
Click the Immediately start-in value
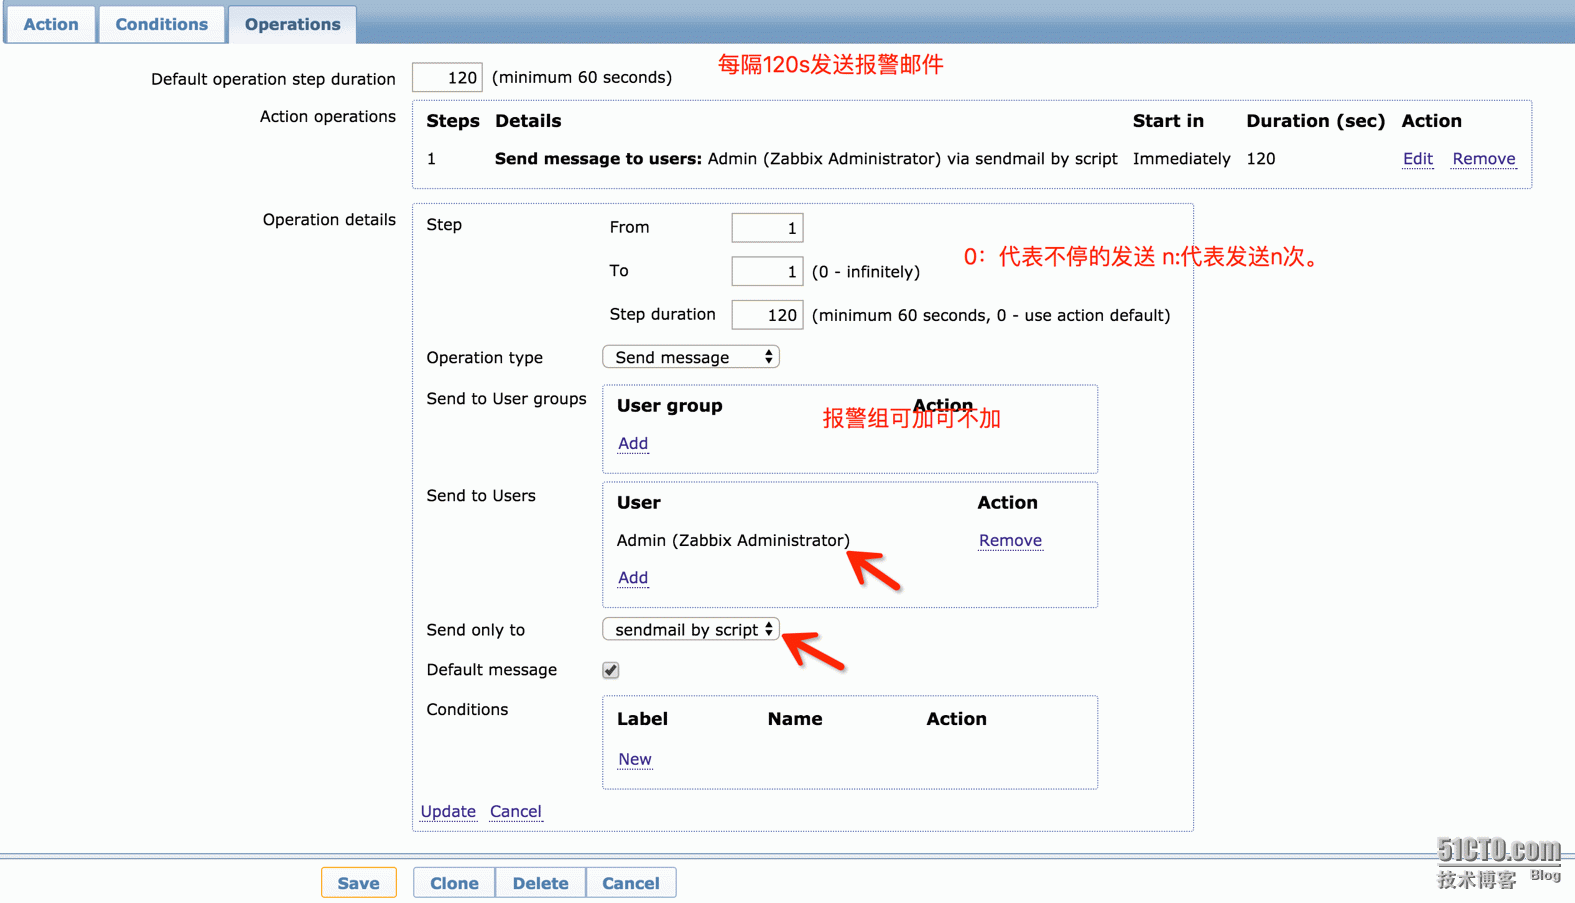[1182, 159]
